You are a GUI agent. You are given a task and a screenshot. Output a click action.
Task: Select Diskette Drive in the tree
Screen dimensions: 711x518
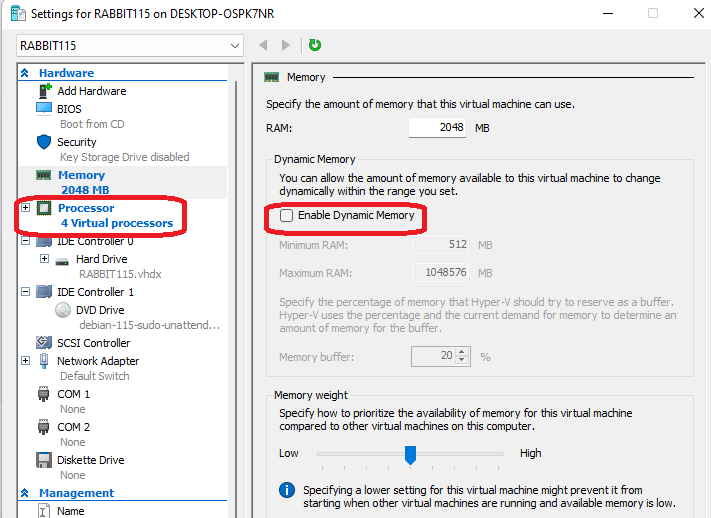coord(90,460)
